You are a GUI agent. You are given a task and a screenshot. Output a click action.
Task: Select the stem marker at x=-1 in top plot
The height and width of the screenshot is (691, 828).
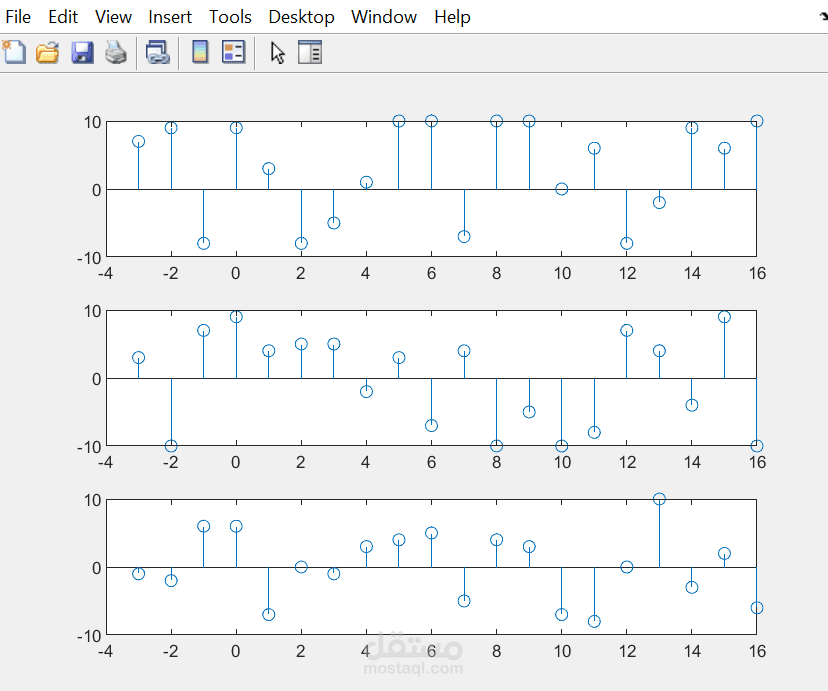coord(204,243)
